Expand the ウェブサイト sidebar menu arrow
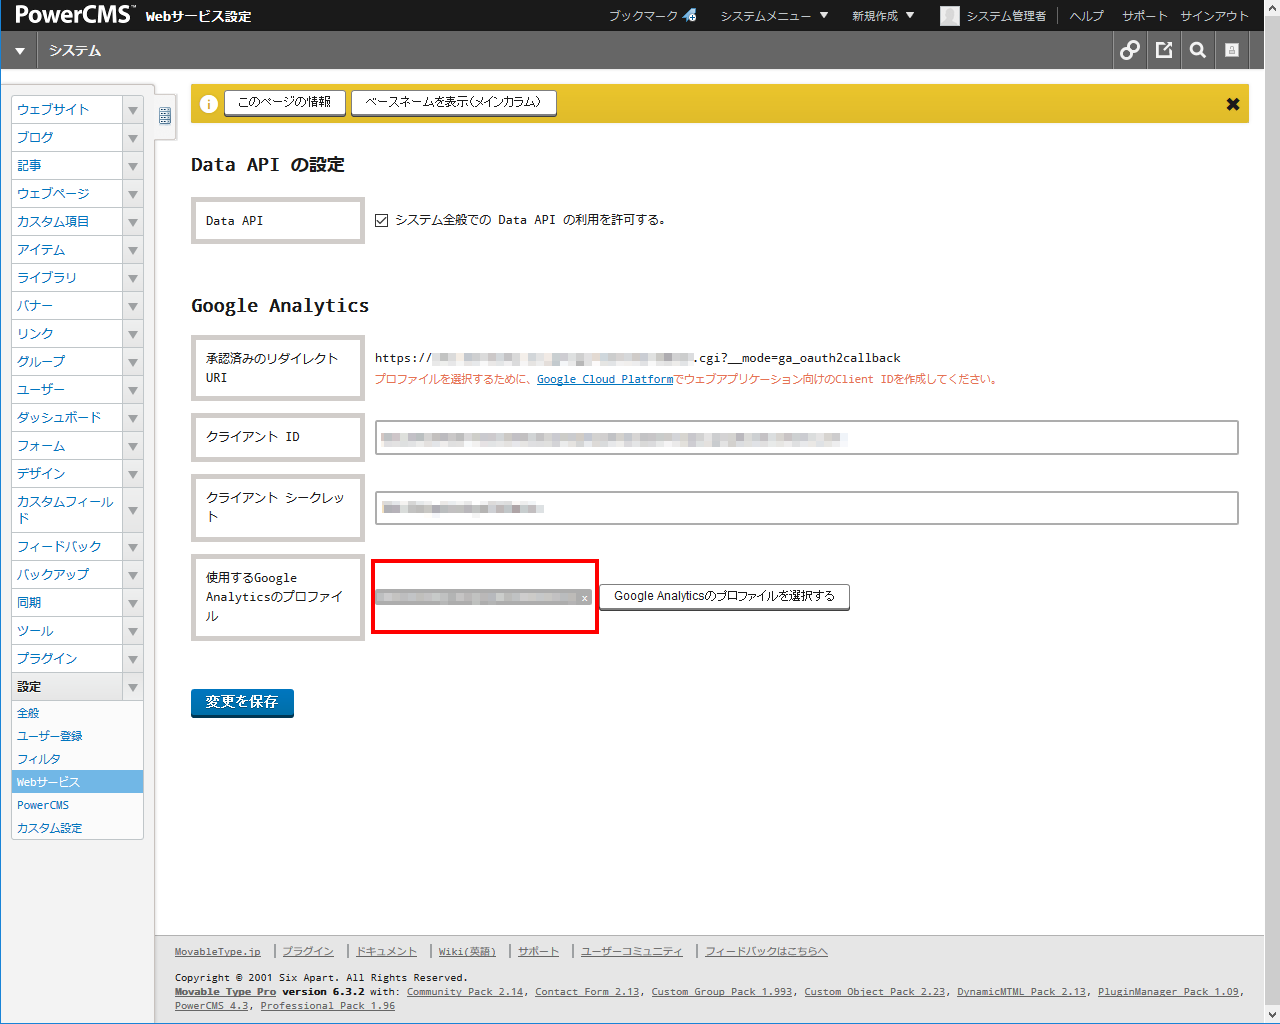Image resolution: width=1280 pixels, height=1024 pixels. coord(133,110)
